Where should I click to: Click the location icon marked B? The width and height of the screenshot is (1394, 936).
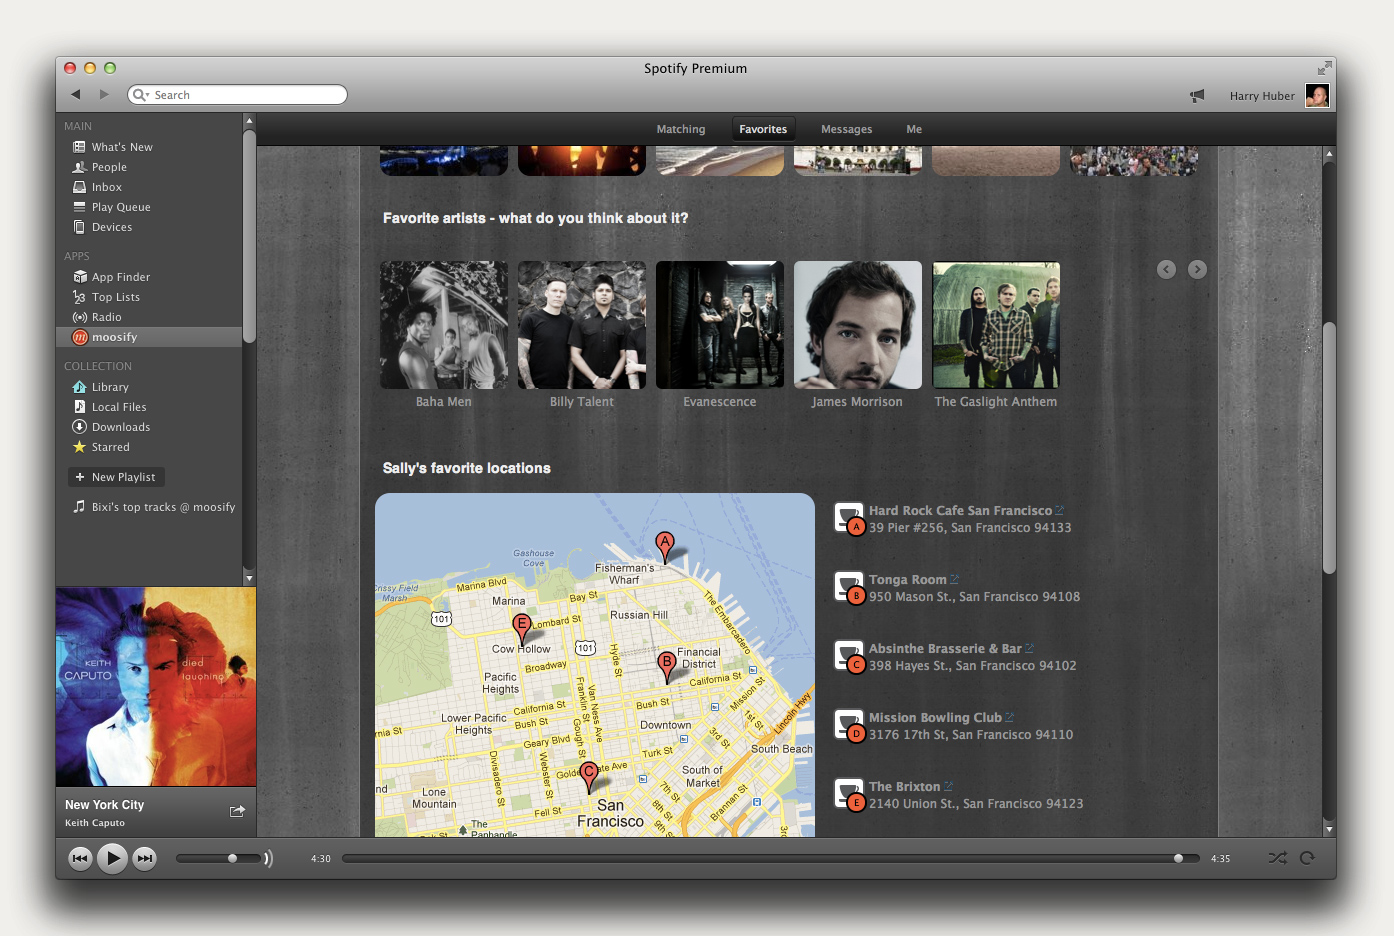[849, 587]
